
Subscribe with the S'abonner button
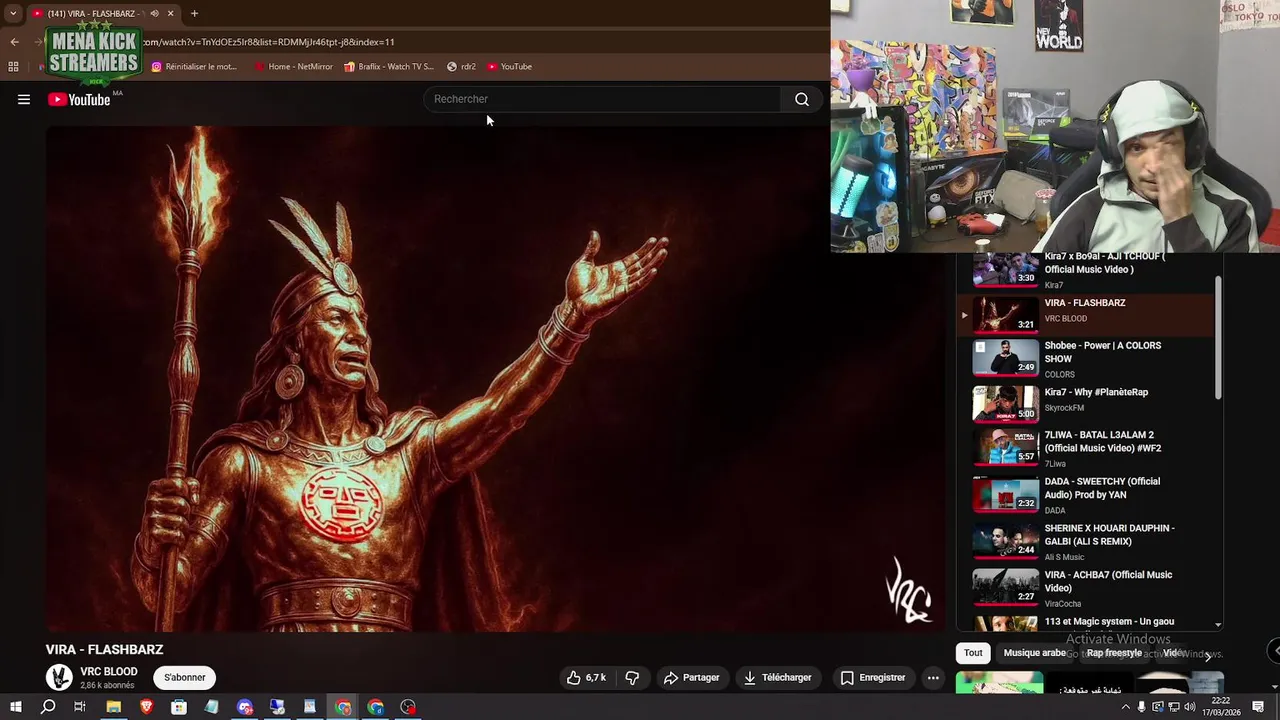pyautogui.click(x=185, y=677)
